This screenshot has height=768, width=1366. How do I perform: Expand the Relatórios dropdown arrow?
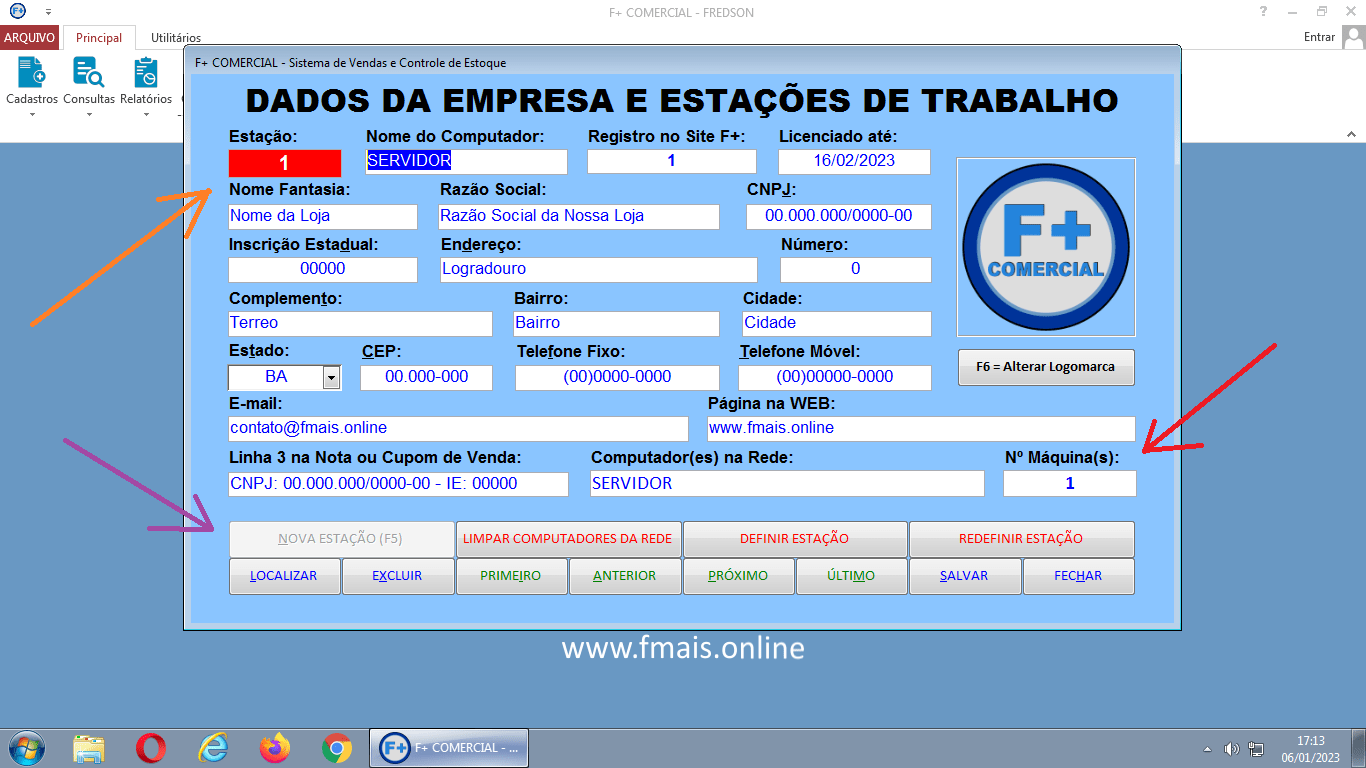coord(146,114)
